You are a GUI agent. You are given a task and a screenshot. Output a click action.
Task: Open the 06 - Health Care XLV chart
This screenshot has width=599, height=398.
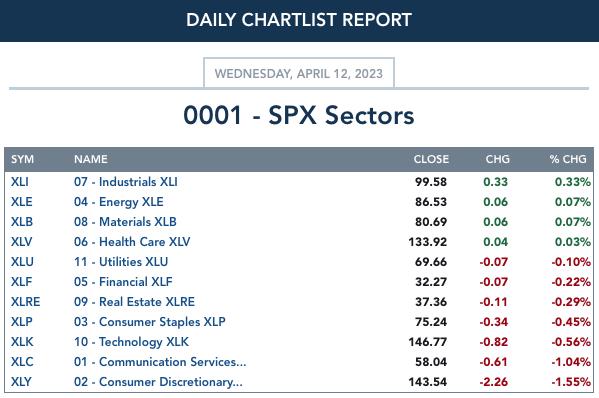point(132,242)
